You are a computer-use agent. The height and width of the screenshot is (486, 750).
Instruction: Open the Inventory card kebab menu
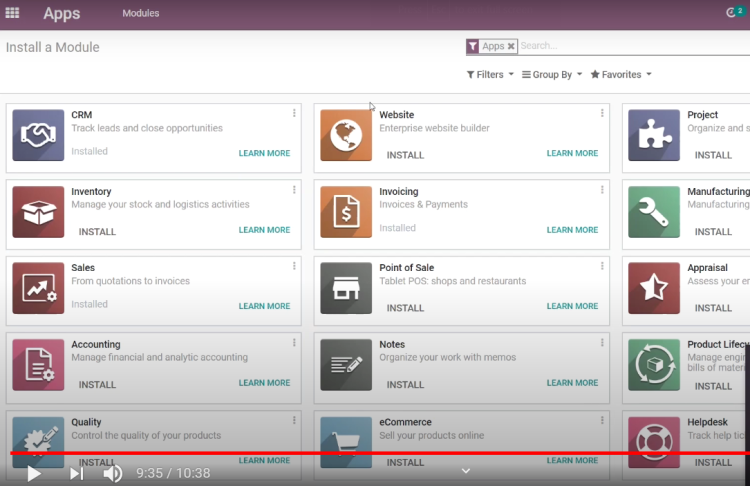pyautogui.click(x=294, y=189)
